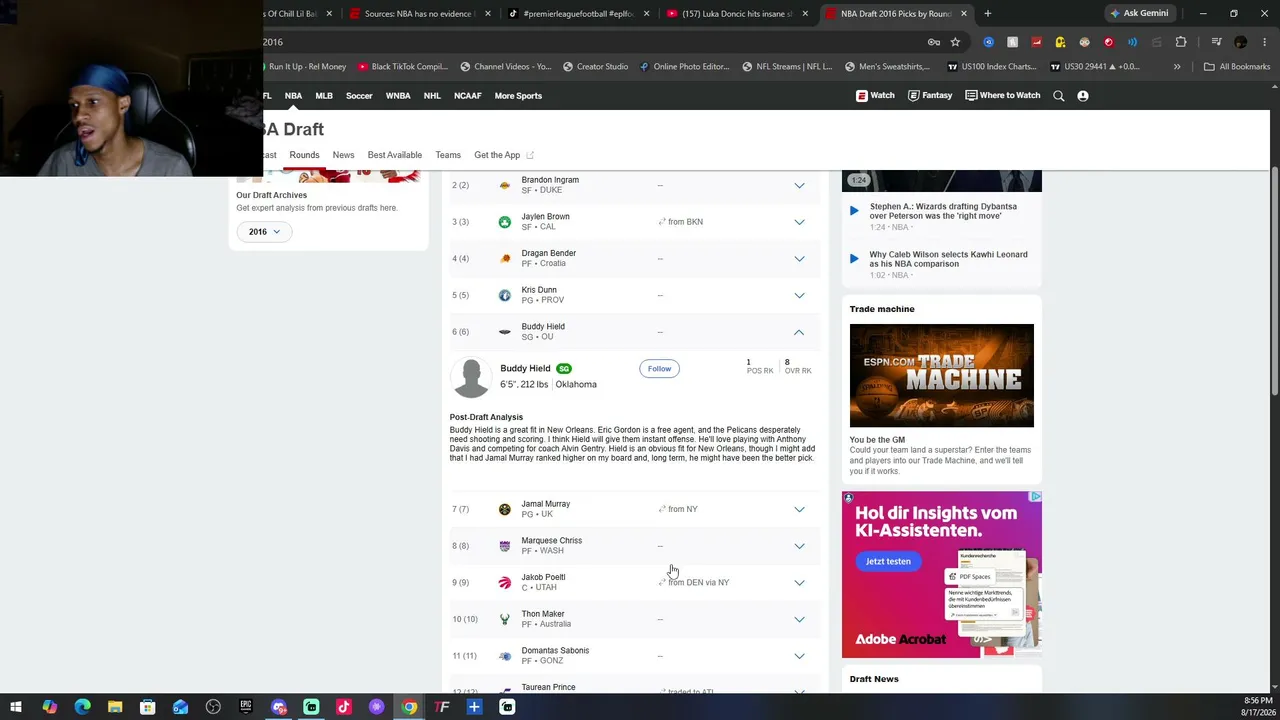Screen dimensions: 1280x720
Task: Expand Marquese Chriss pick details
Action: click(x=799, y=546)
